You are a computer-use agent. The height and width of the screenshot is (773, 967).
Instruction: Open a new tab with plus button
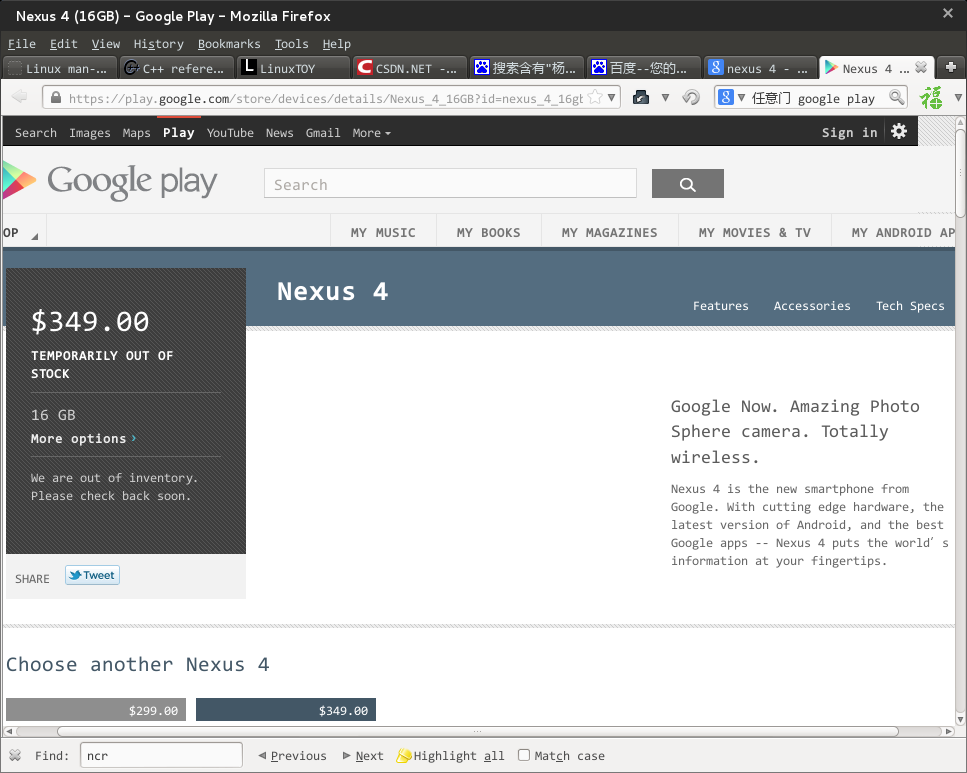pyautogui.click(x=950, y=67)
